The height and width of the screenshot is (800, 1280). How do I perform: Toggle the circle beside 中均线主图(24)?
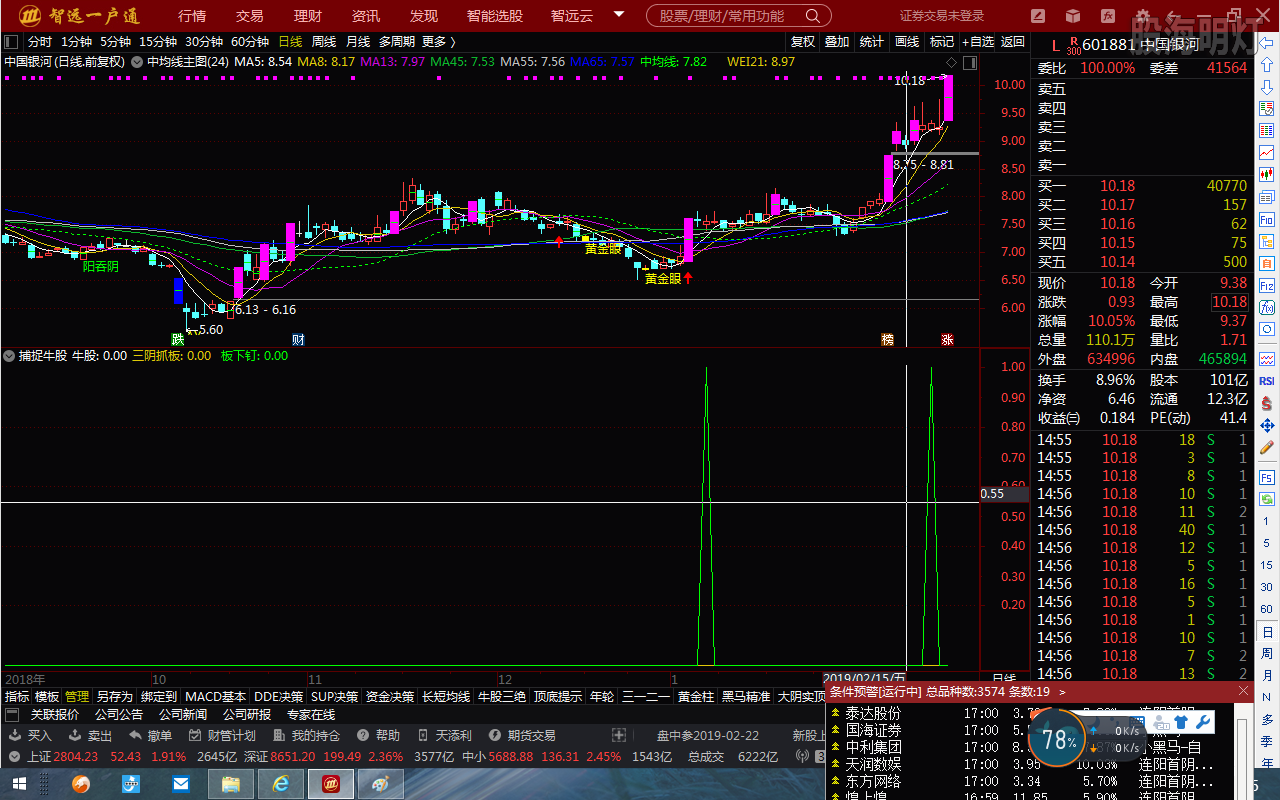[137, 61]
